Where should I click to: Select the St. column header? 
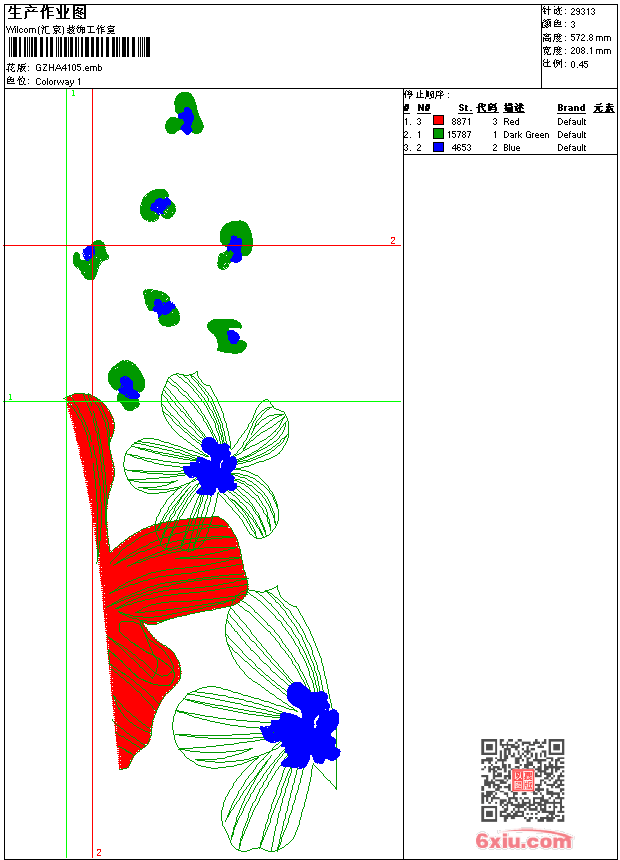[465, 108]
